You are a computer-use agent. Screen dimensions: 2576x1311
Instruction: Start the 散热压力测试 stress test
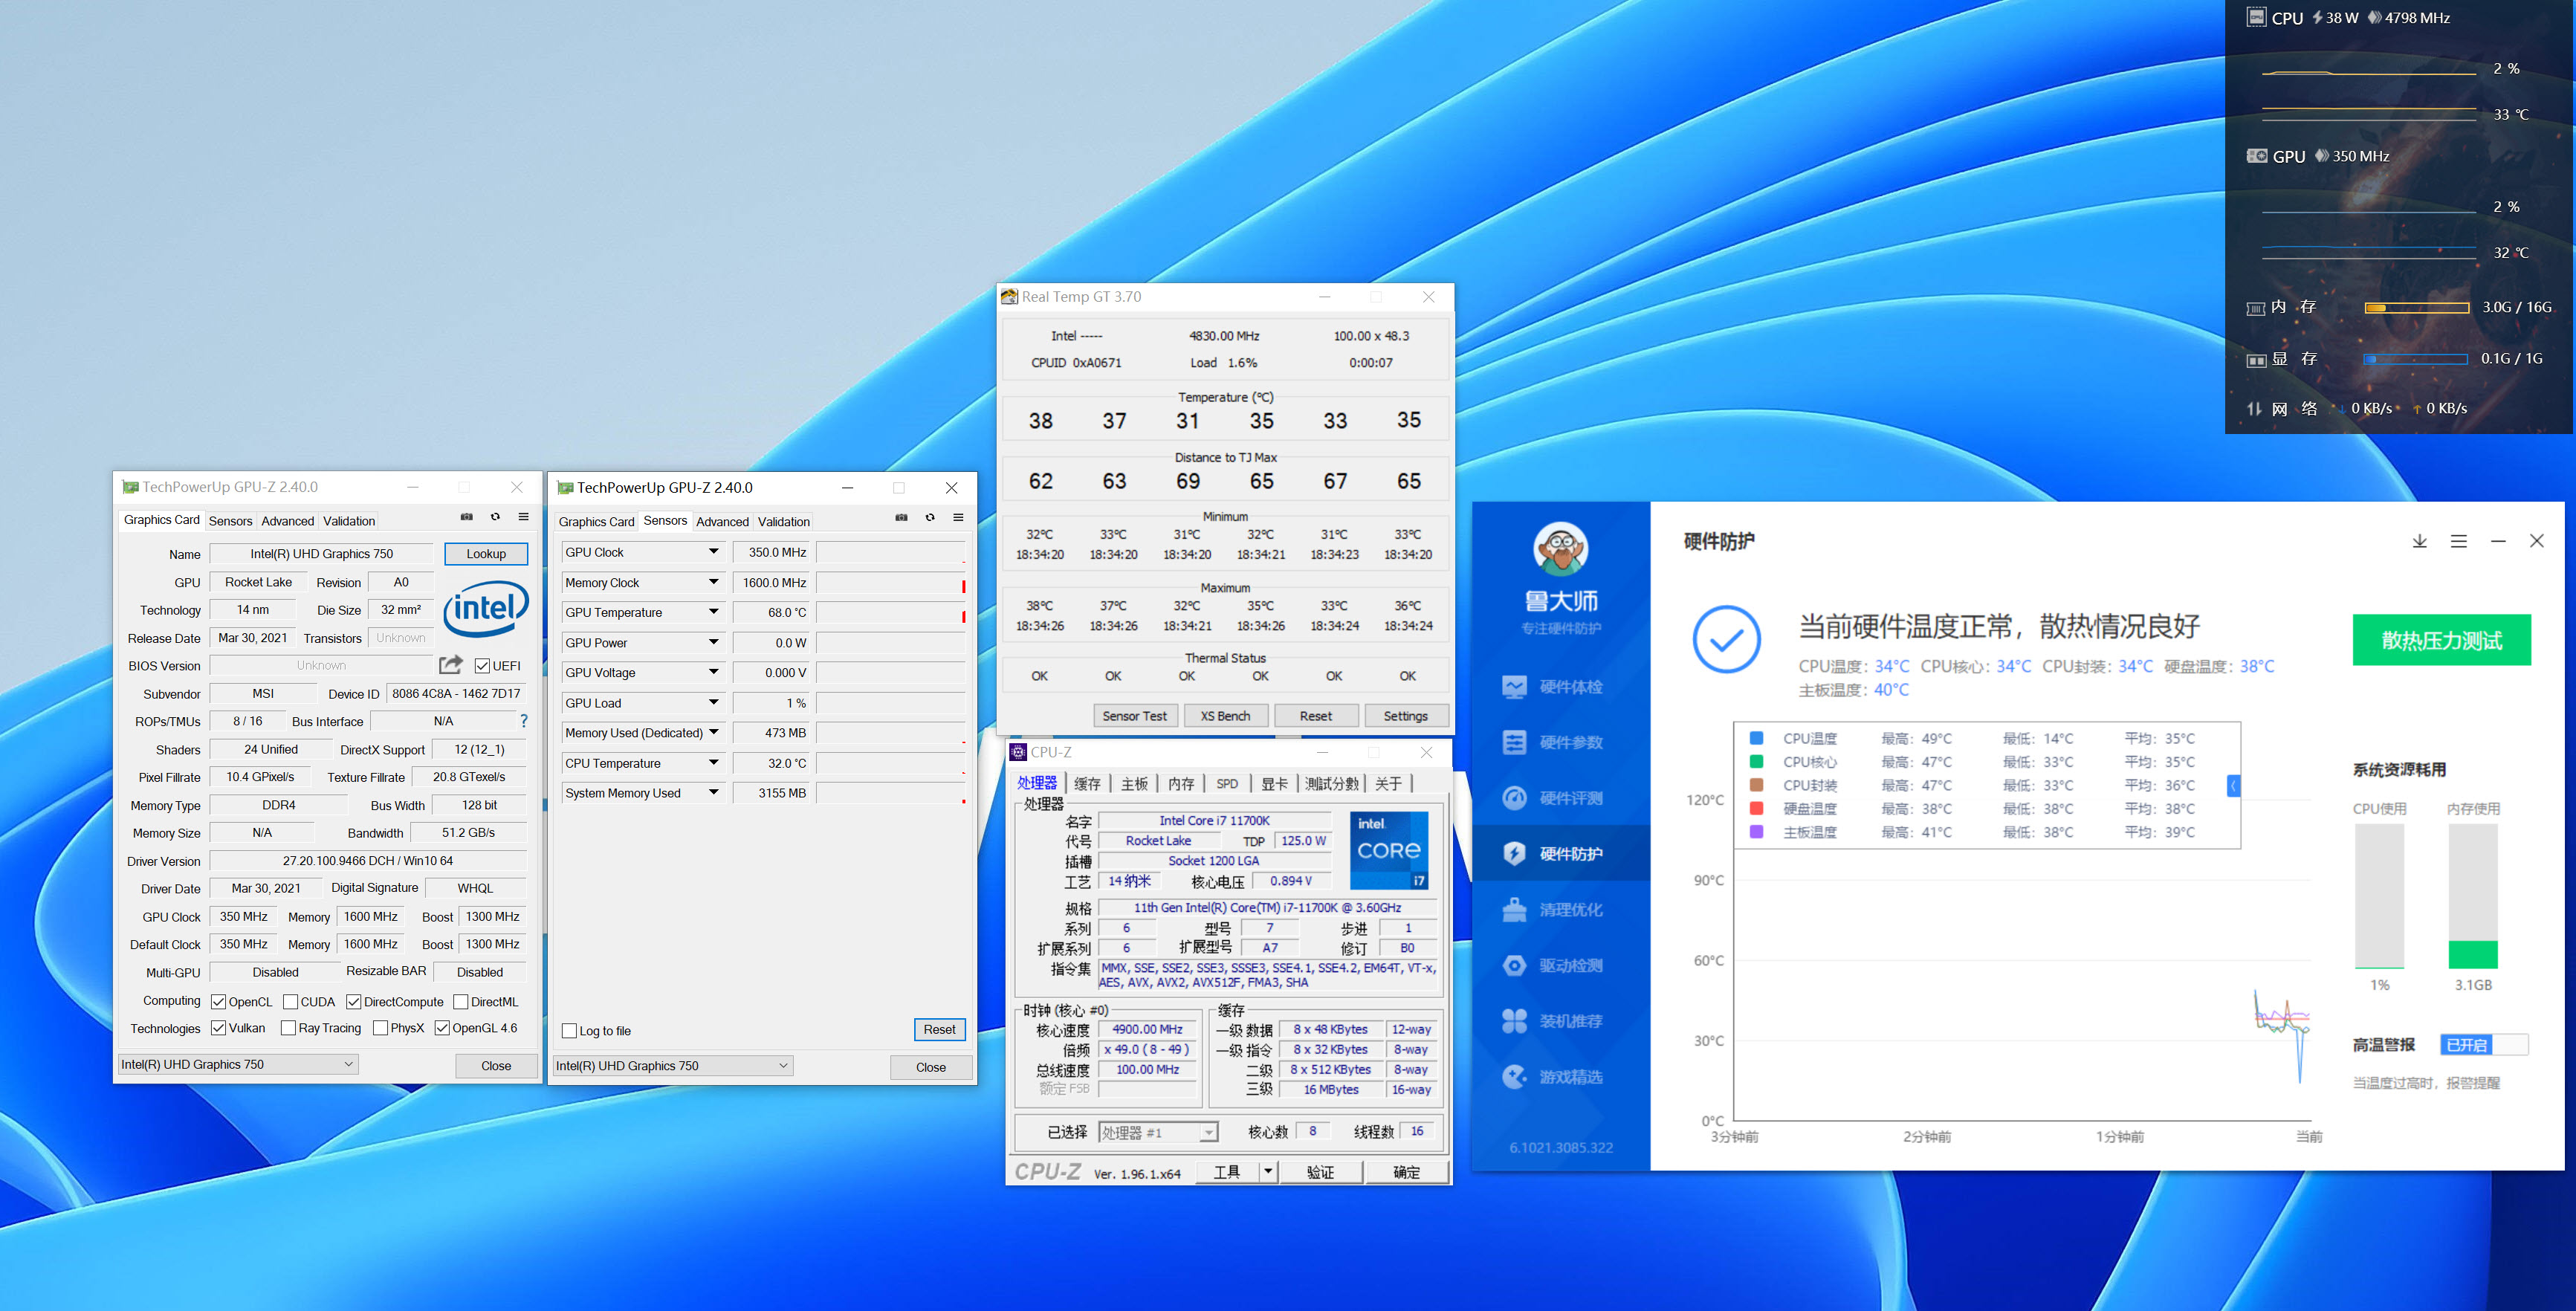[2441, 640]
